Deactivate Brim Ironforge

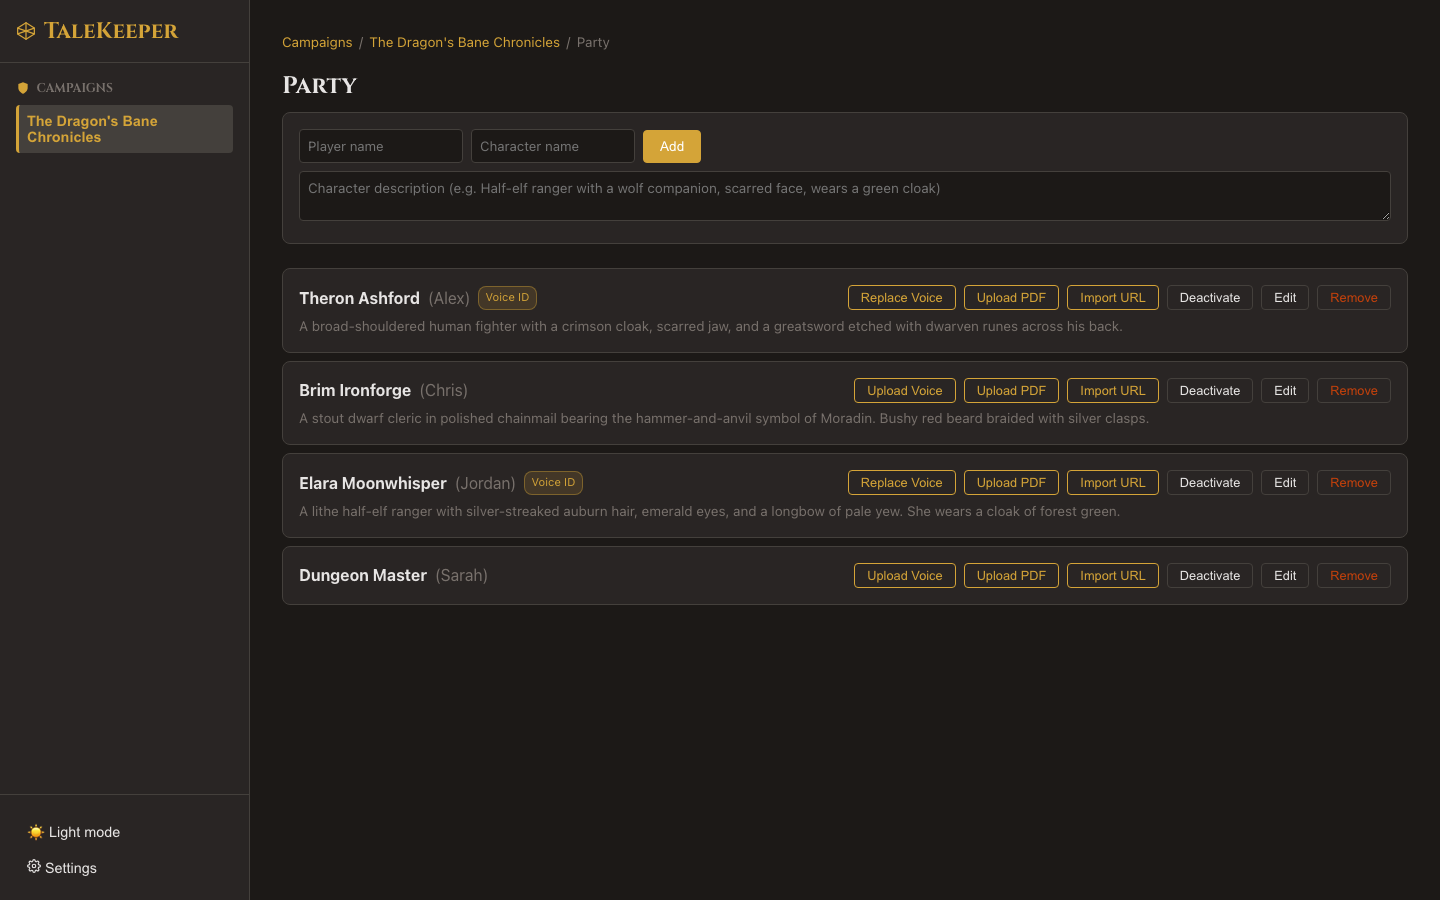click(x=1209, y=390)
